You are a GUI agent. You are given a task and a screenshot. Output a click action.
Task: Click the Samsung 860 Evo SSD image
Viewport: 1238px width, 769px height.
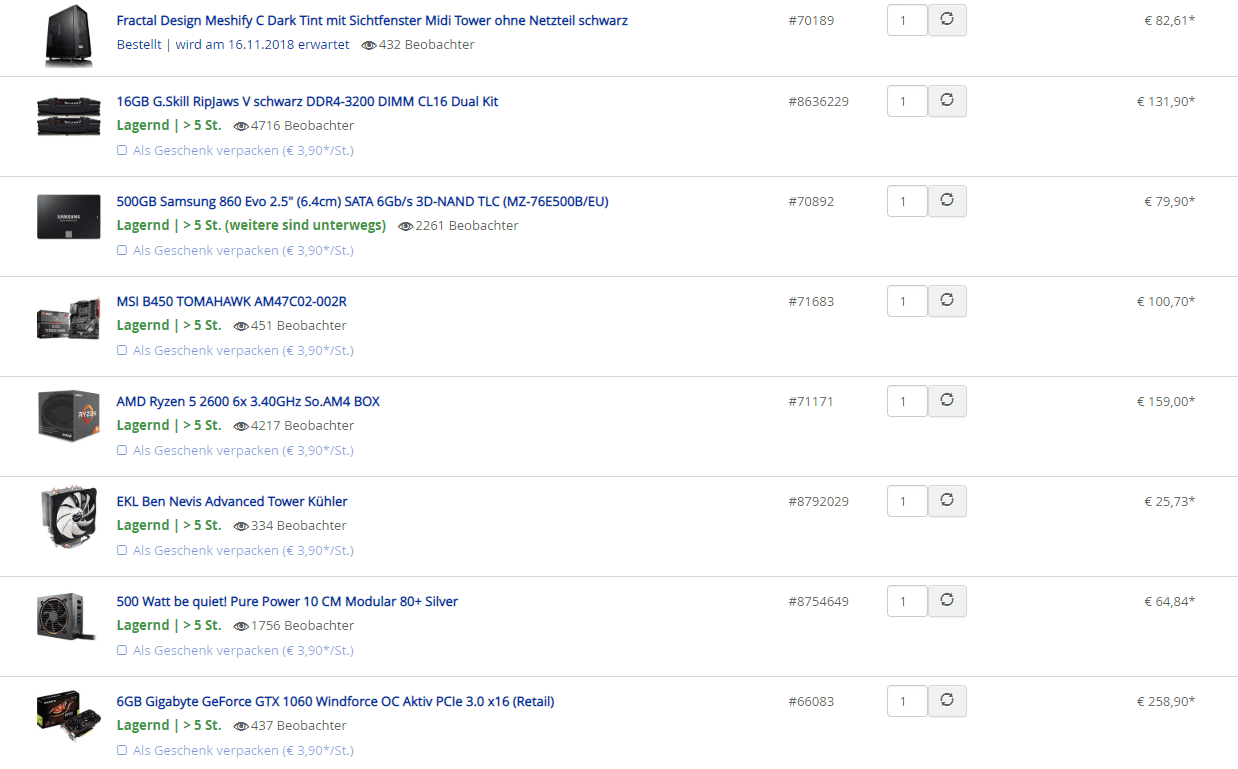click(x=68, y=217)
